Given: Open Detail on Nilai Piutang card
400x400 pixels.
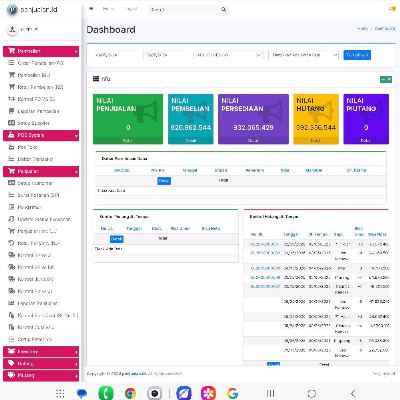Looking at the screenshot, I should coord(366,141).
